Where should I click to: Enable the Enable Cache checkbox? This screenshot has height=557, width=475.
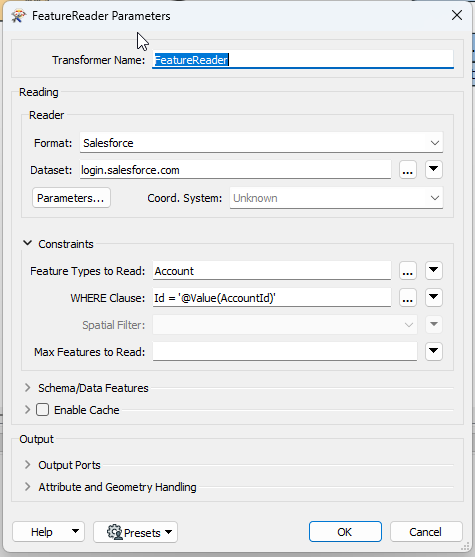(x=42, y=410)
